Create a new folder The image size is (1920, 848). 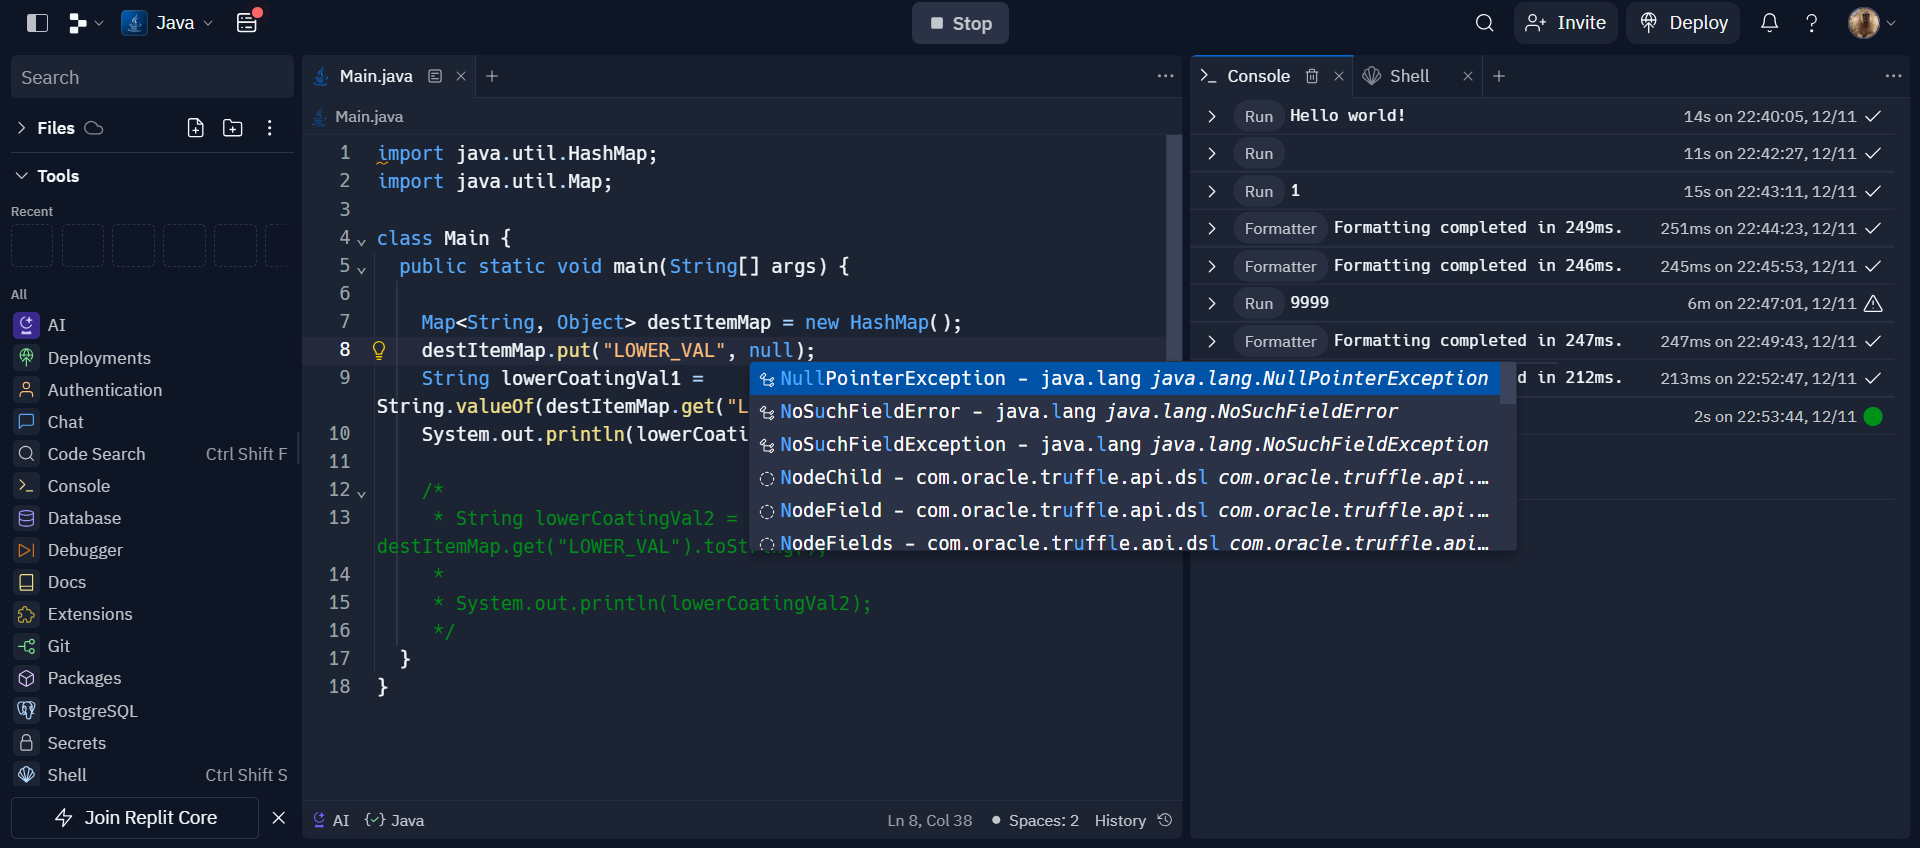click(233, 128)
